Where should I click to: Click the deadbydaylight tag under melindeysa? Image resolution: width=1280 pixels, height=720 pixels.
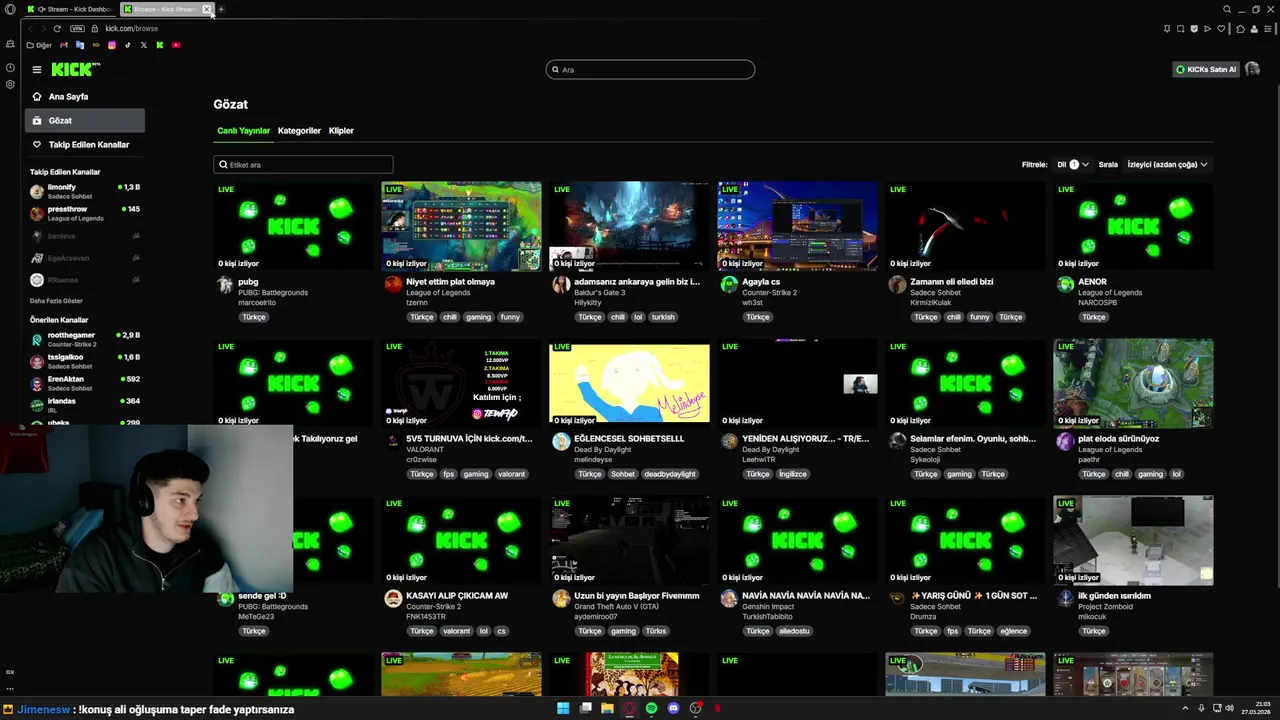coord(669,474)
